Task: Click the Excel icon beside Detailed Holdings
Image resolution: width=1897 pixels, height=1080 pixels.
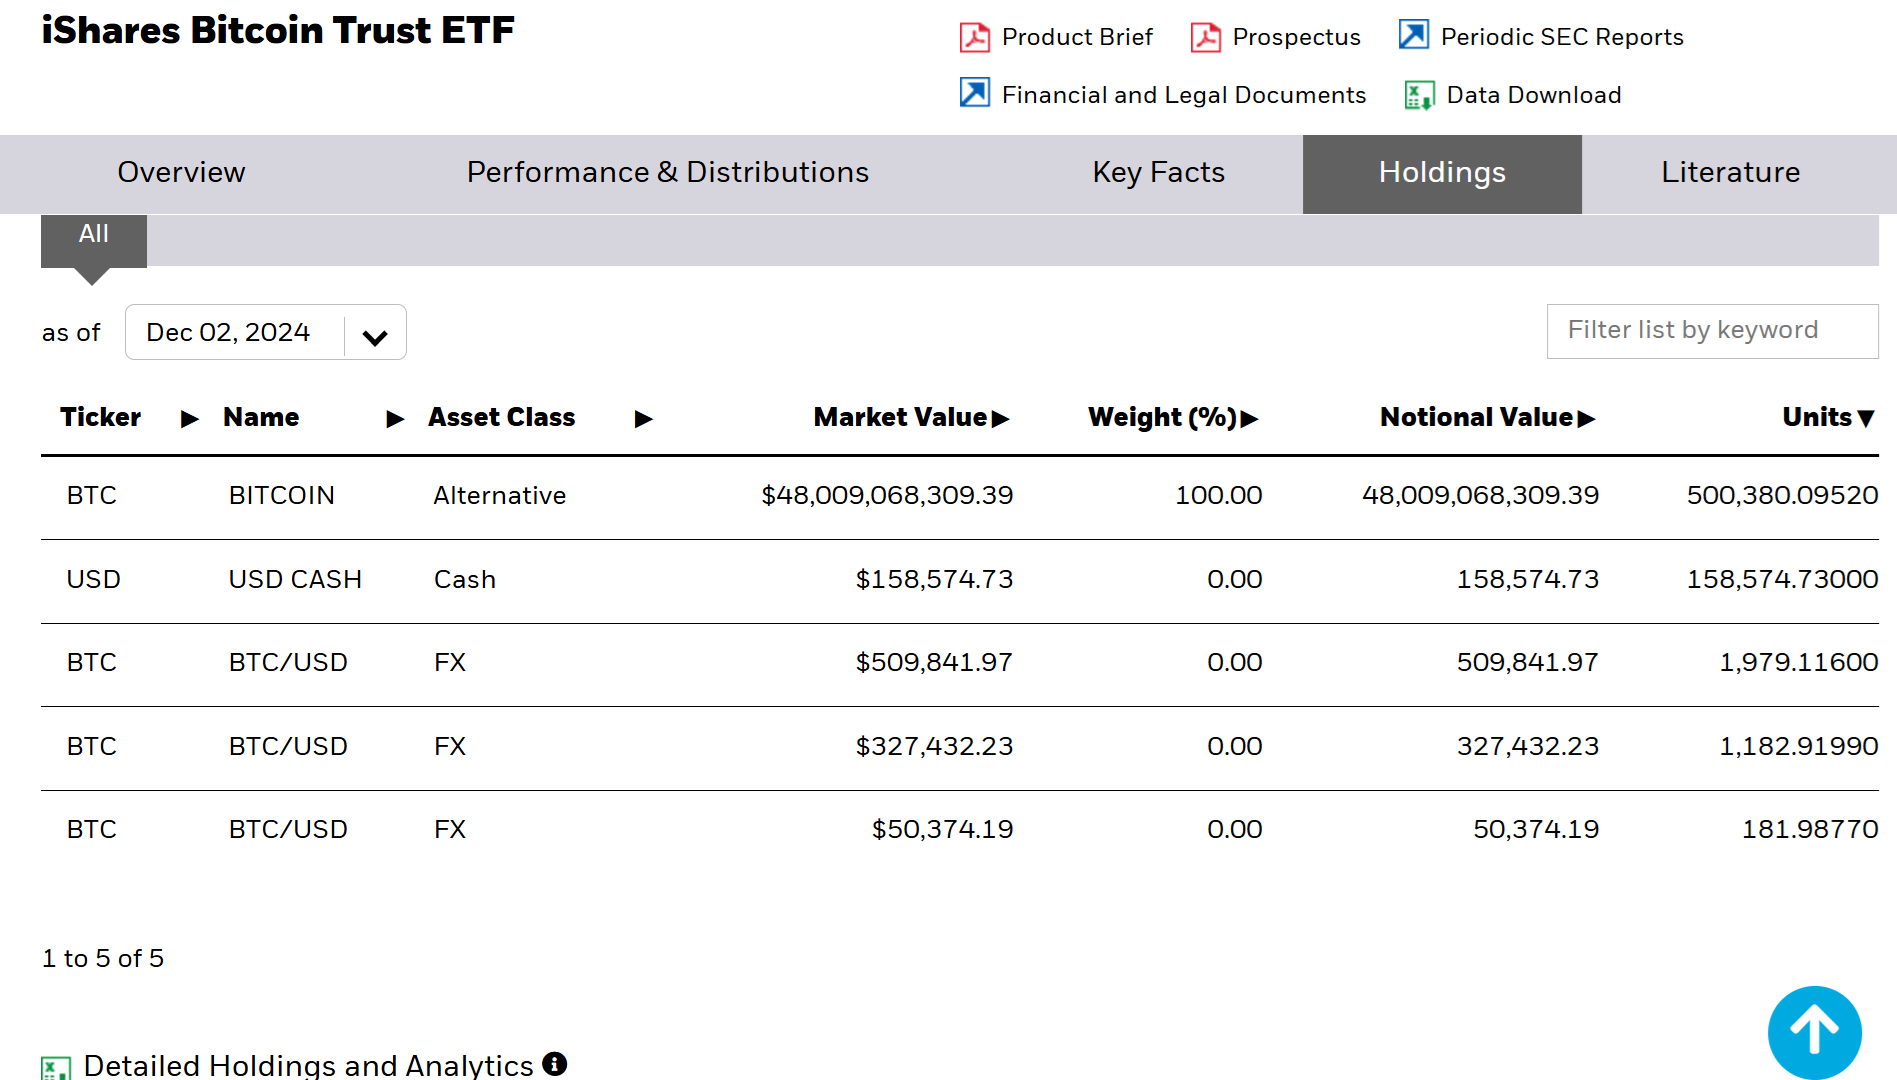Action: (56, 1067)
